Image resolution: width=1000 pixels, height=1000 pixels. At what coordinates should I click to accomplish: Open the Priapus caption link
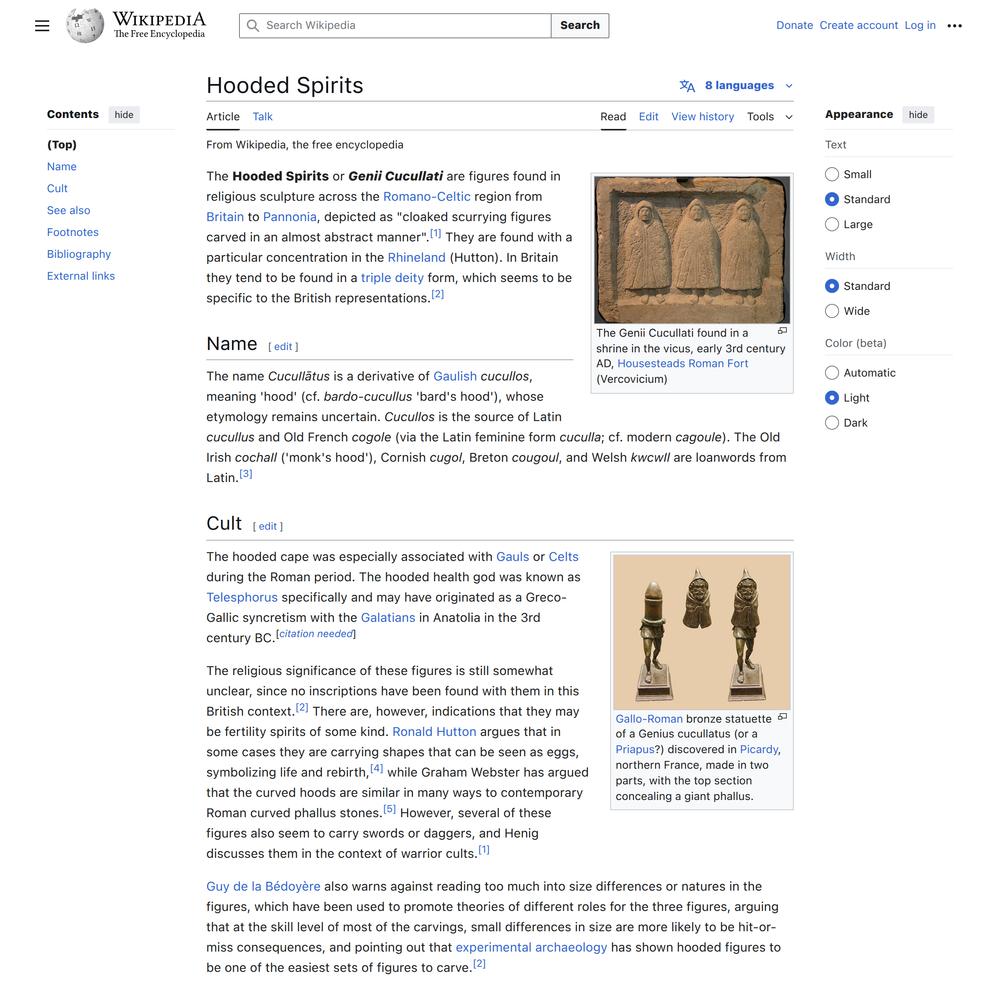635,749
